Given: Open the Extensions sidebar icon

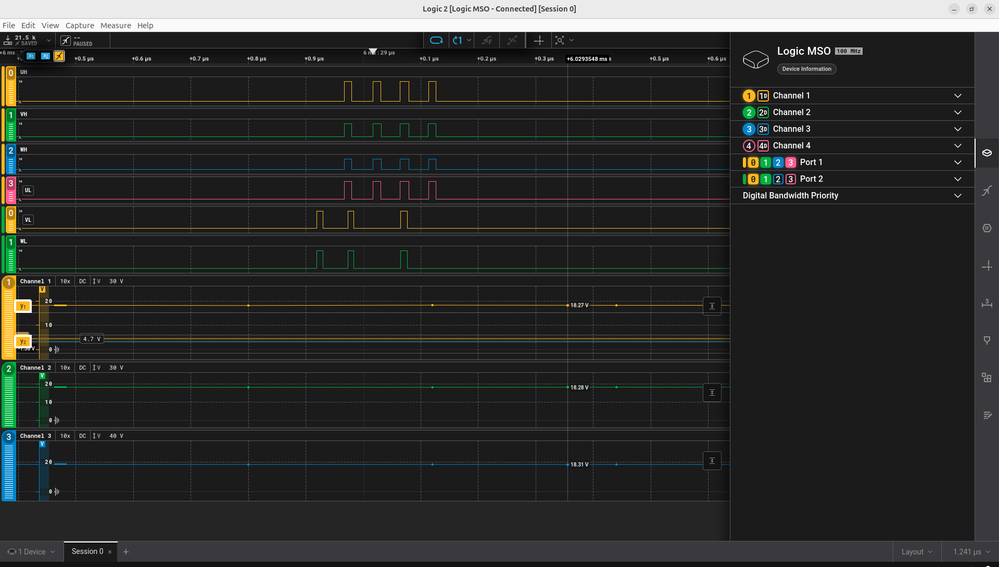Looking at the screenshot, I should pos(987,378).
